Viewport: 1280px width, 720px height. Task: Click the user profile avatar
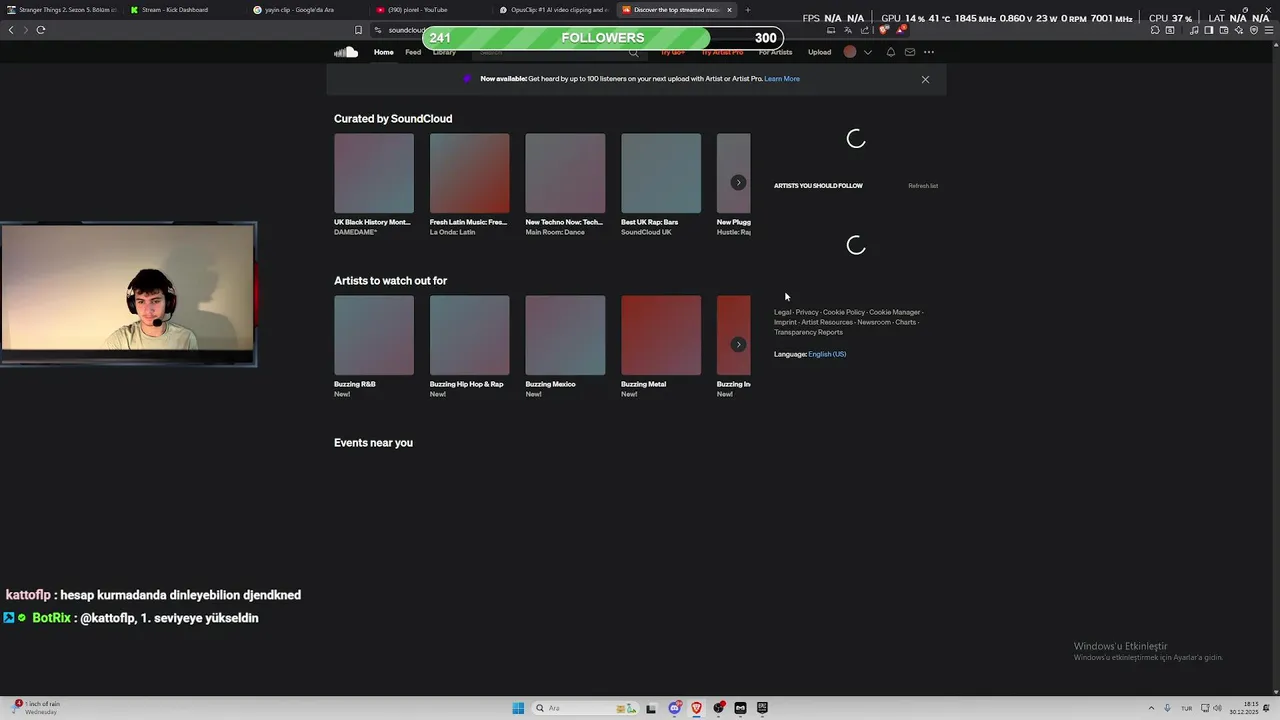[850, 52]
